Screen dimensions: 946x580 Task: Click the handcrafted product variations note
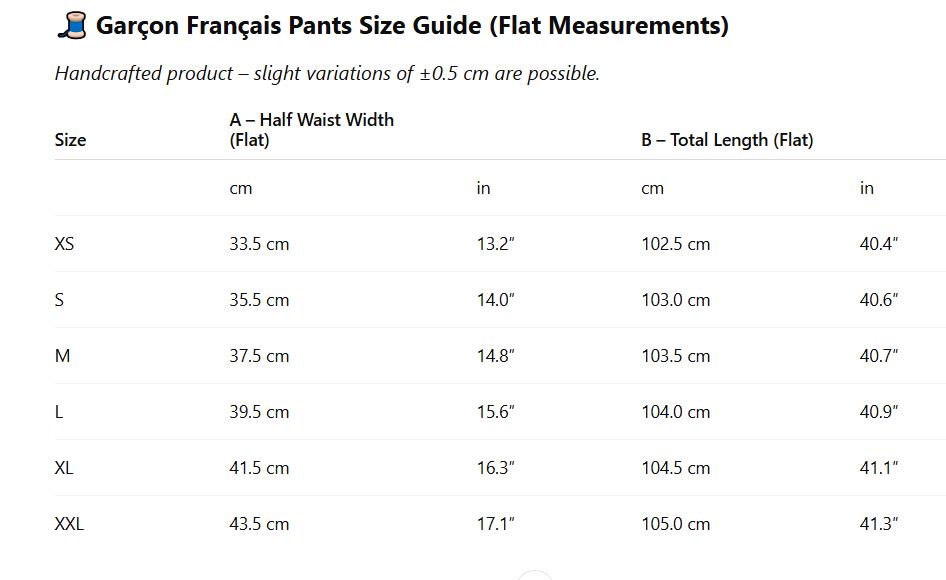click(x=327, y=74)
